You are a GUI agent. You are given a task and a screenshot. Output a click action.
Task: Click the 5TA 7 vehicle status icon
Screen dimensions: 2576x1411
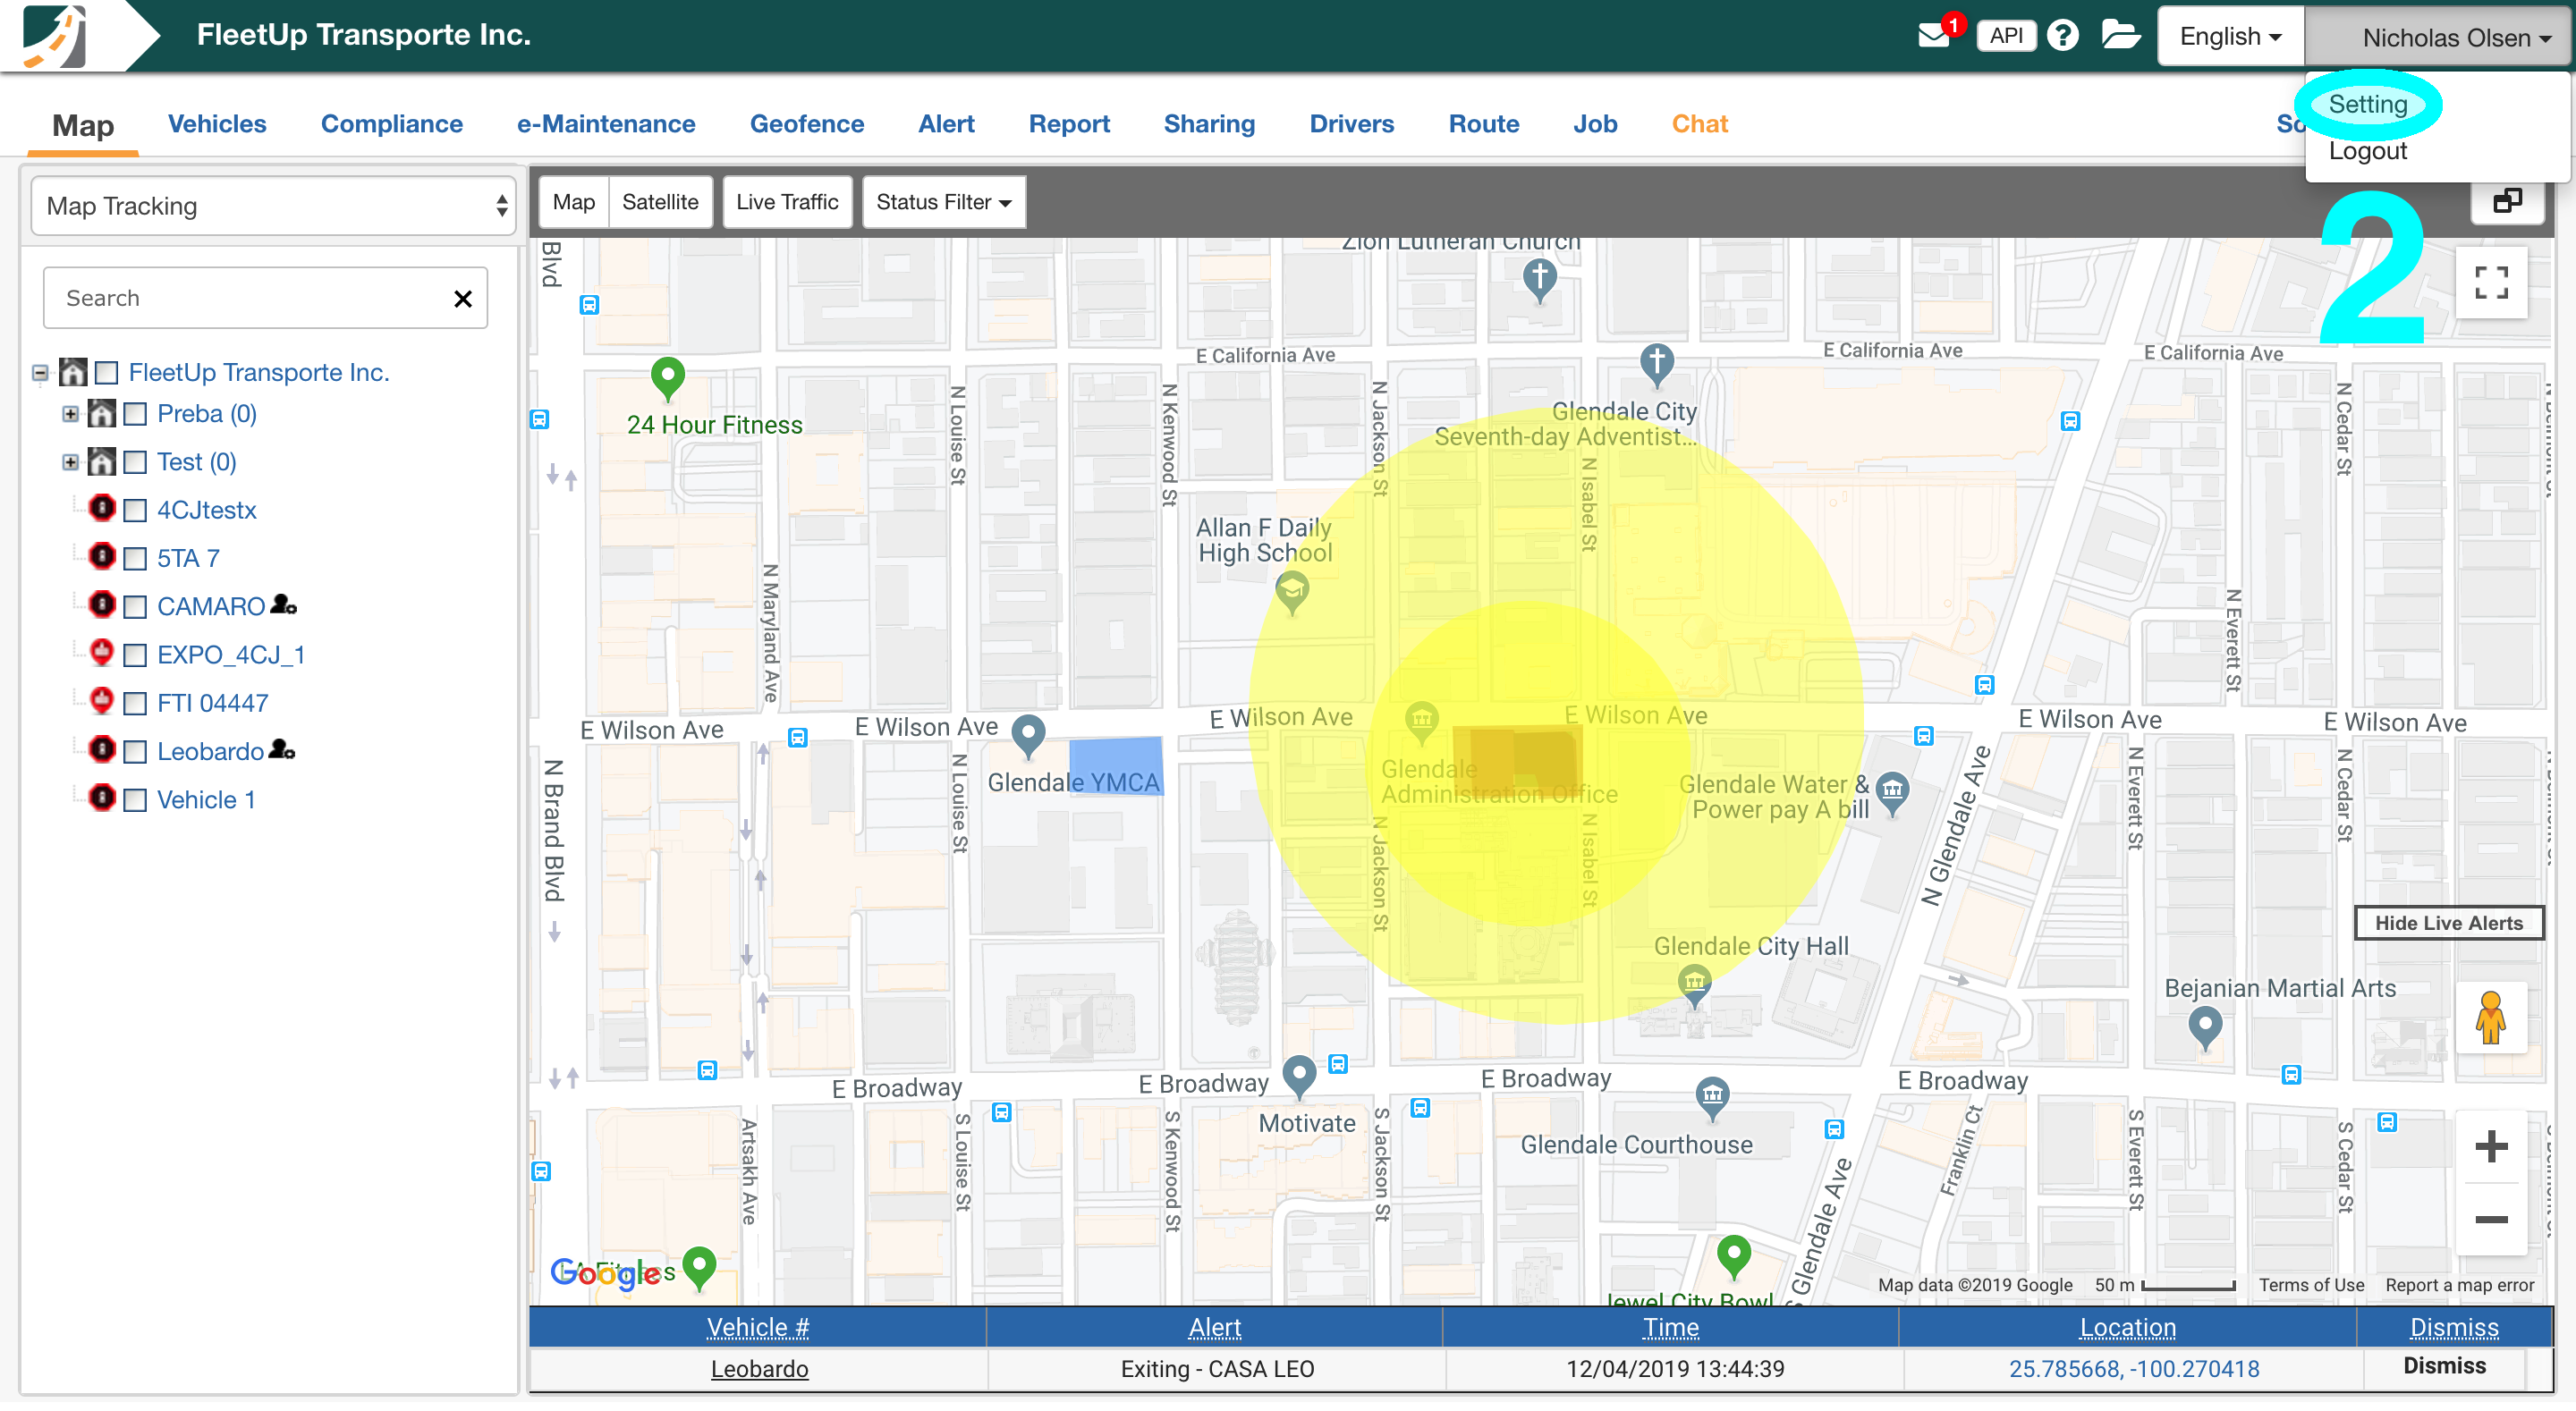coord(102,557)
